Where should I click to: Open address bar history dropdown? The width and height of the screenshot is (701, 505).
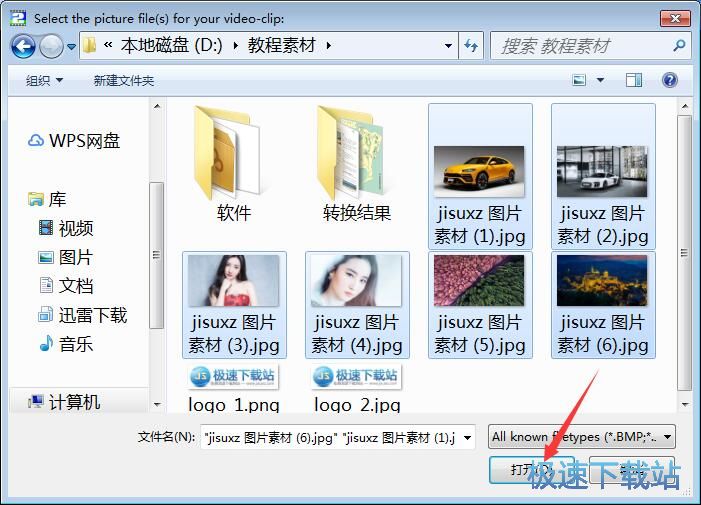click(448, 46)
